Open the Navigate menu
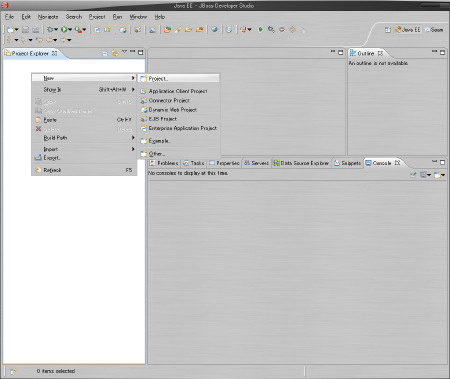The image size is (450, 379). tap(48, 17)
